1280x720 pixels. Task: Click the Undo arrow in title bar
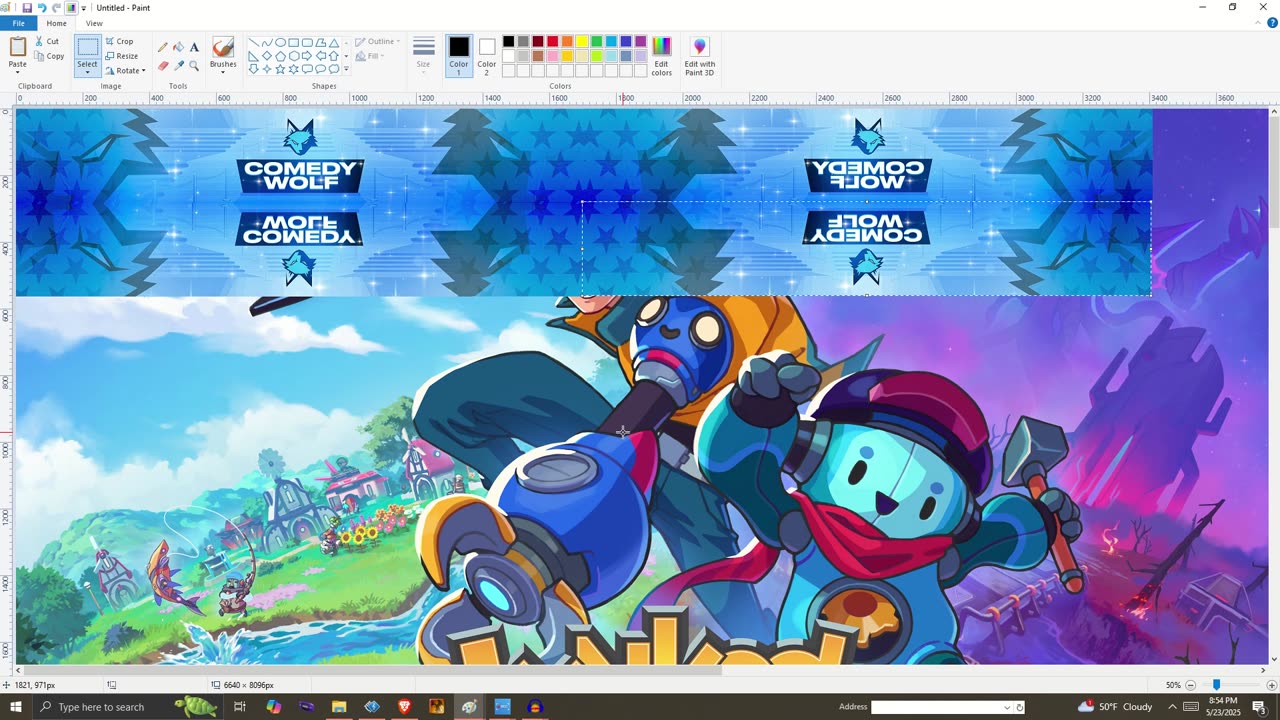(42, 8)
